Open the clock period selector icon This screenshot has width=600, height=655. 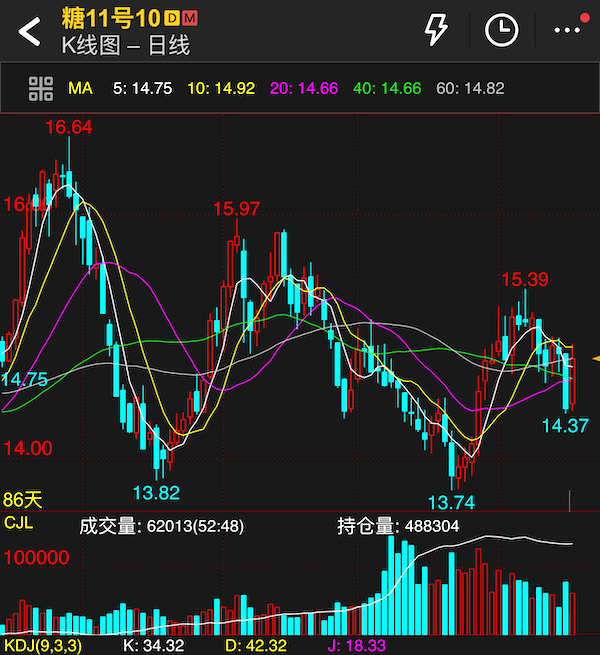(x=501, y=30)
